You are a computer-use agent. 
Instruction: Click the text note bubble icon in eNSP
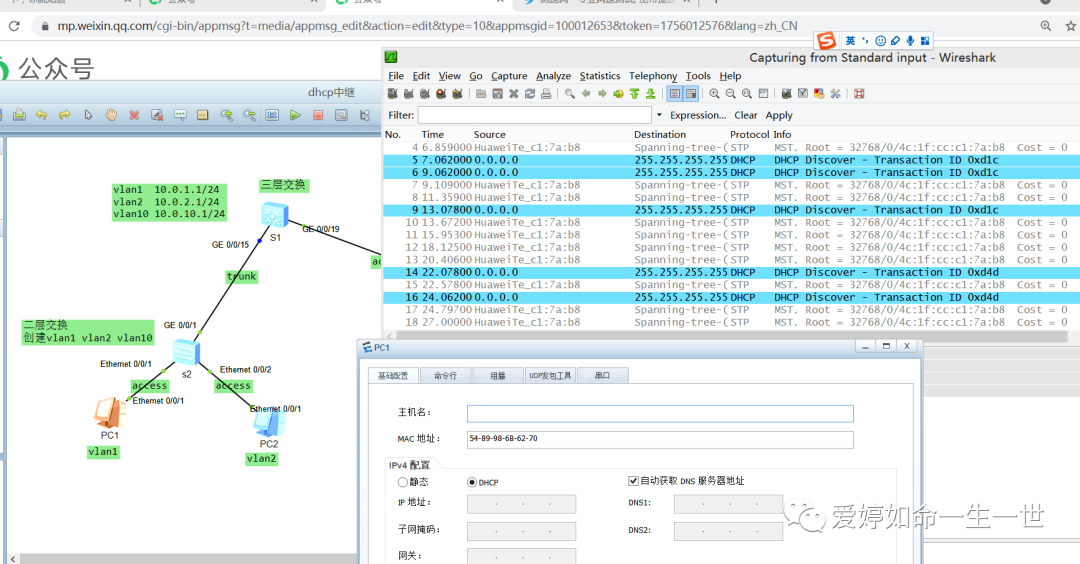(x=180, y=115)
